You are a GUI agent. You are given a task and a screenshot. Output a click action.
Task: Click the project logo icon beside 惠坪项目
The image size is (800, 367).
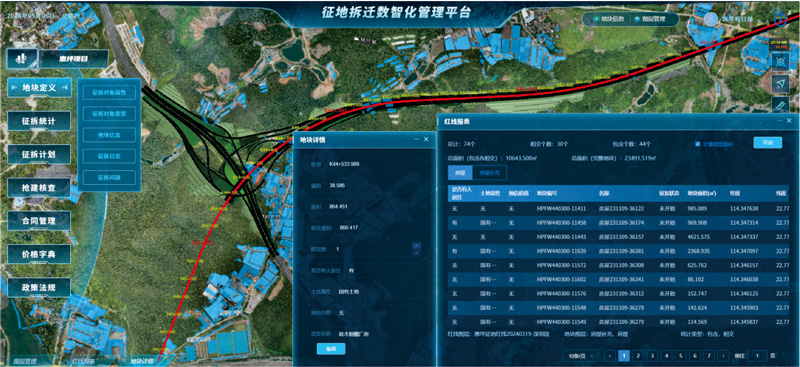(x=22, y=59)
